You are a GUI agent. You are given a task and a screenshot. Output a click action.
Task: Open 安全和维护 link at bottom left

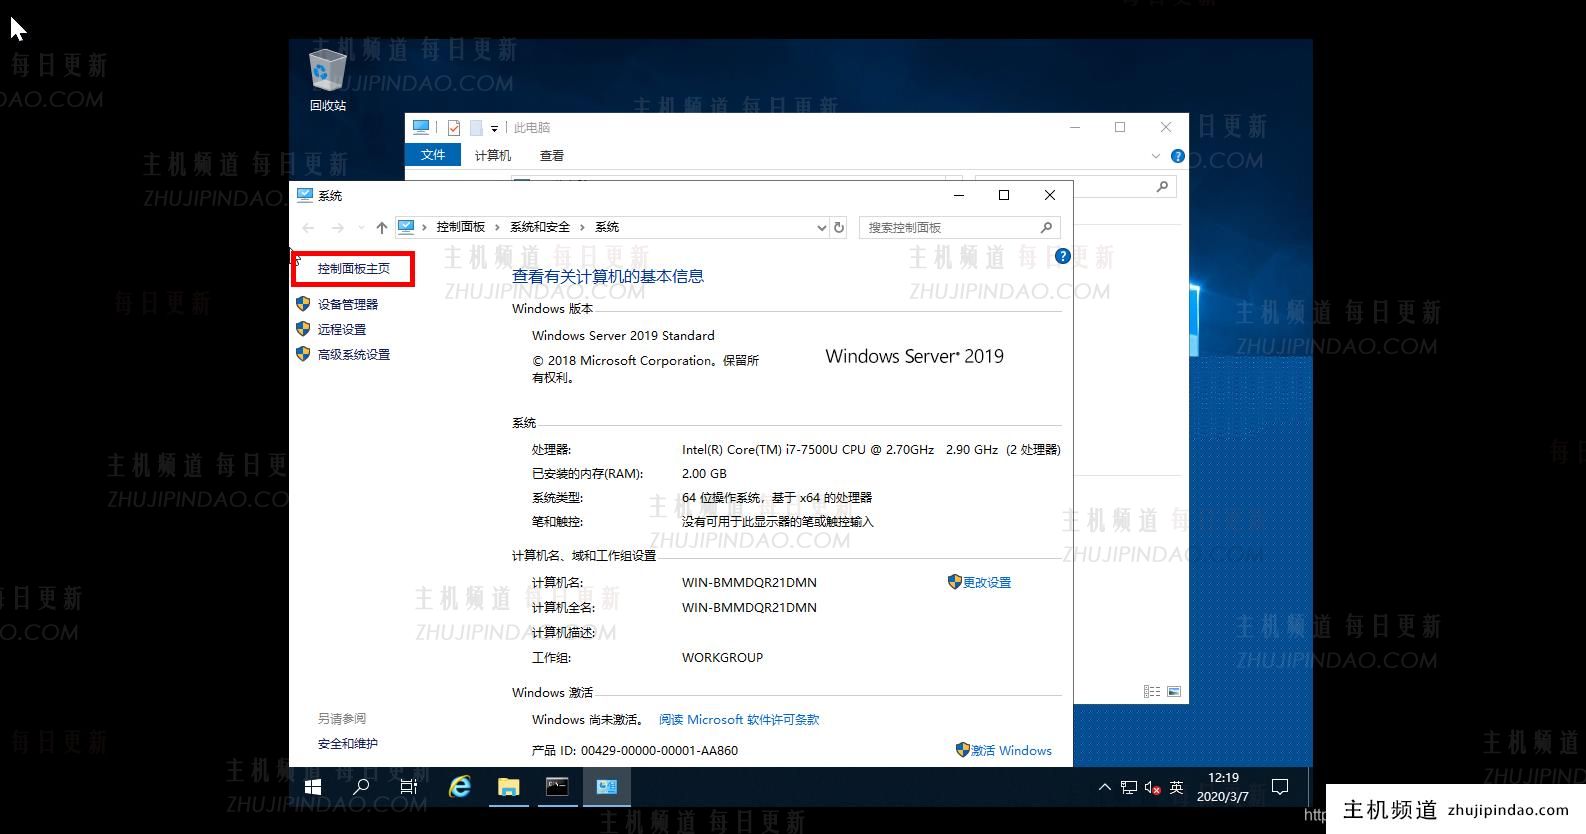(x=348, y=743)
